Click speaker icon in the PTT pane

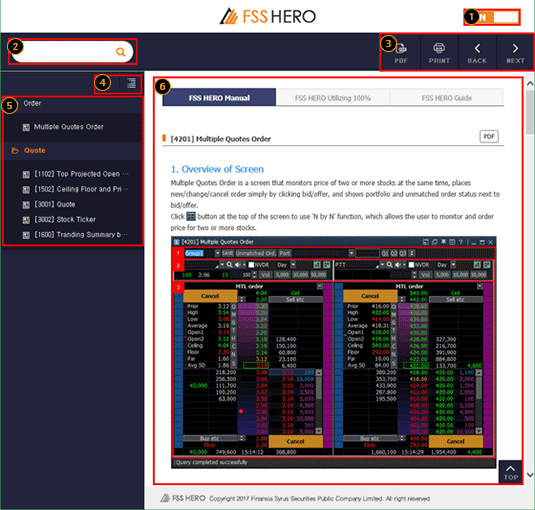397,265
